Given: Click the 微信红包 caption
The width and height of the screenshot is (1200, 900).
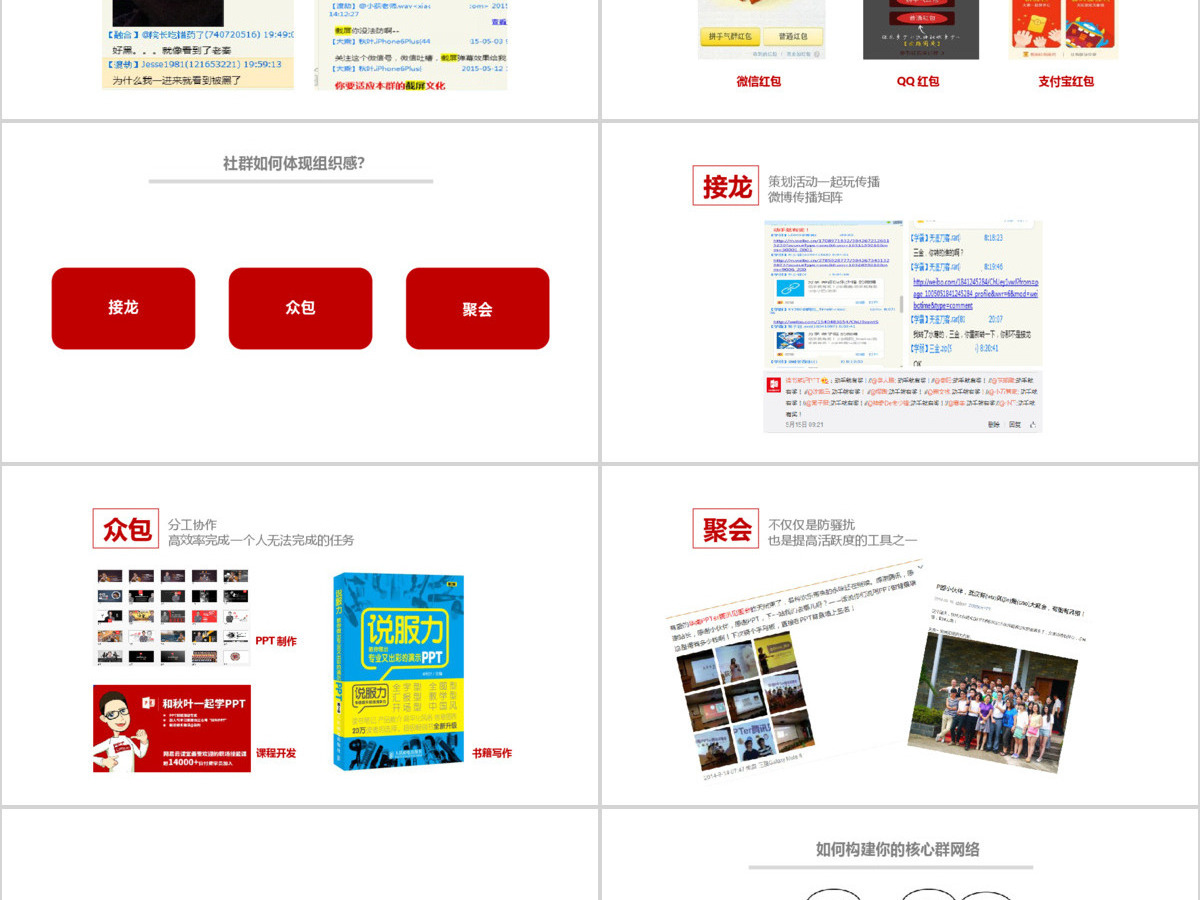Looking at the screenshot, I should pos(759,82).
